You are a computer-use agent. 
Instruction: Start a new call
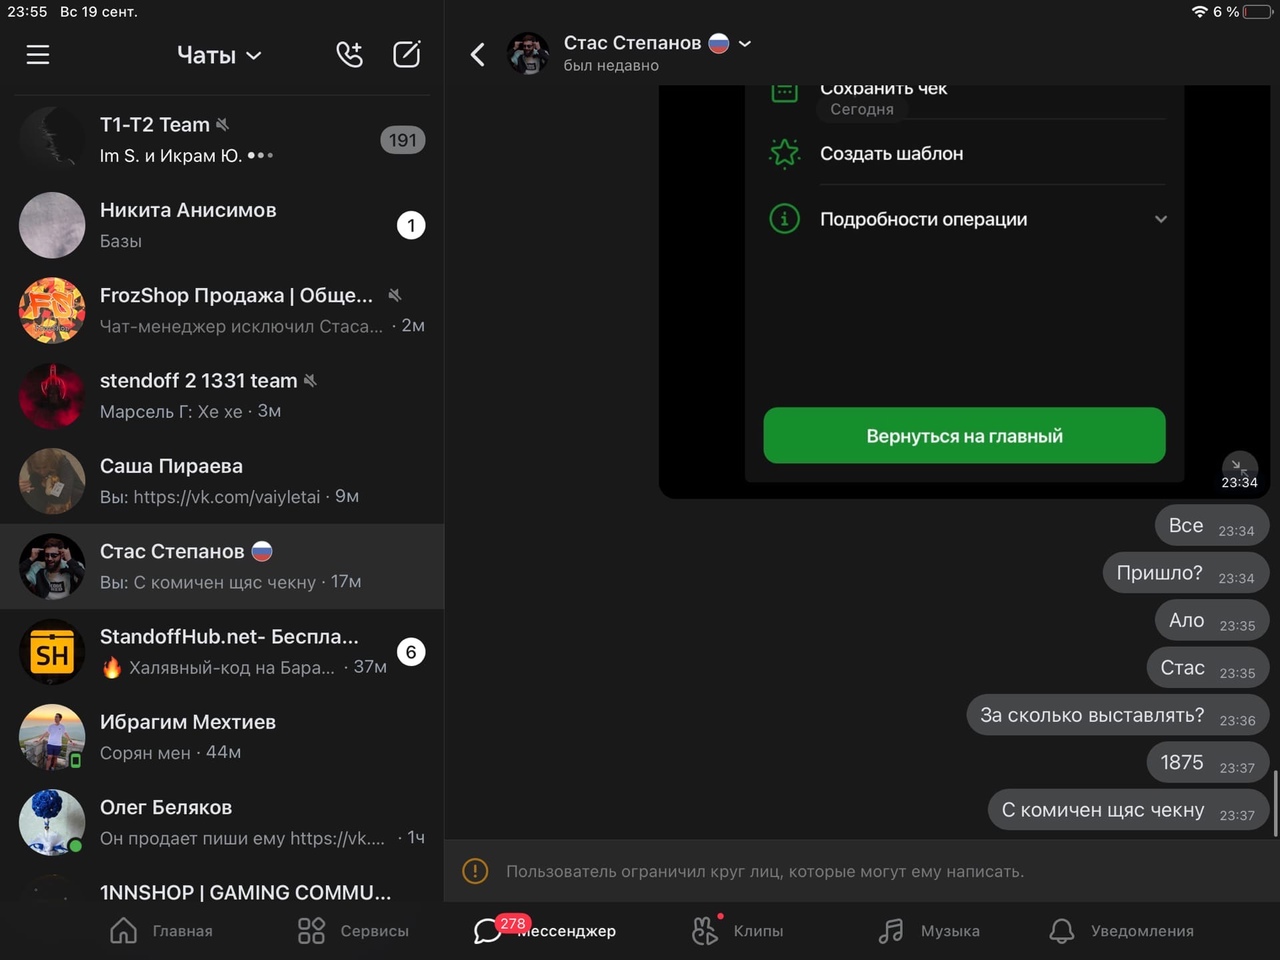pos(349,55)
